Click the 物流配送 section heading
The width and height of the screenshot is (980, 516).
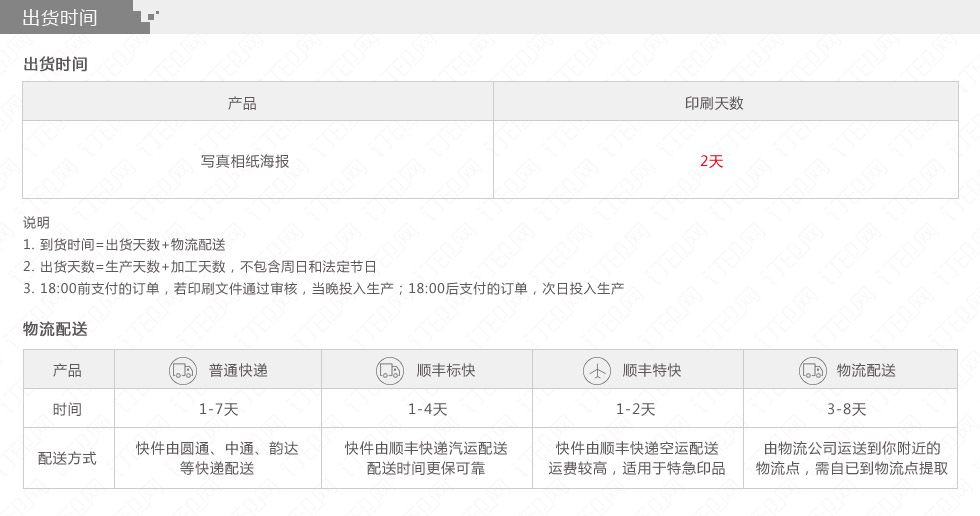55,329
